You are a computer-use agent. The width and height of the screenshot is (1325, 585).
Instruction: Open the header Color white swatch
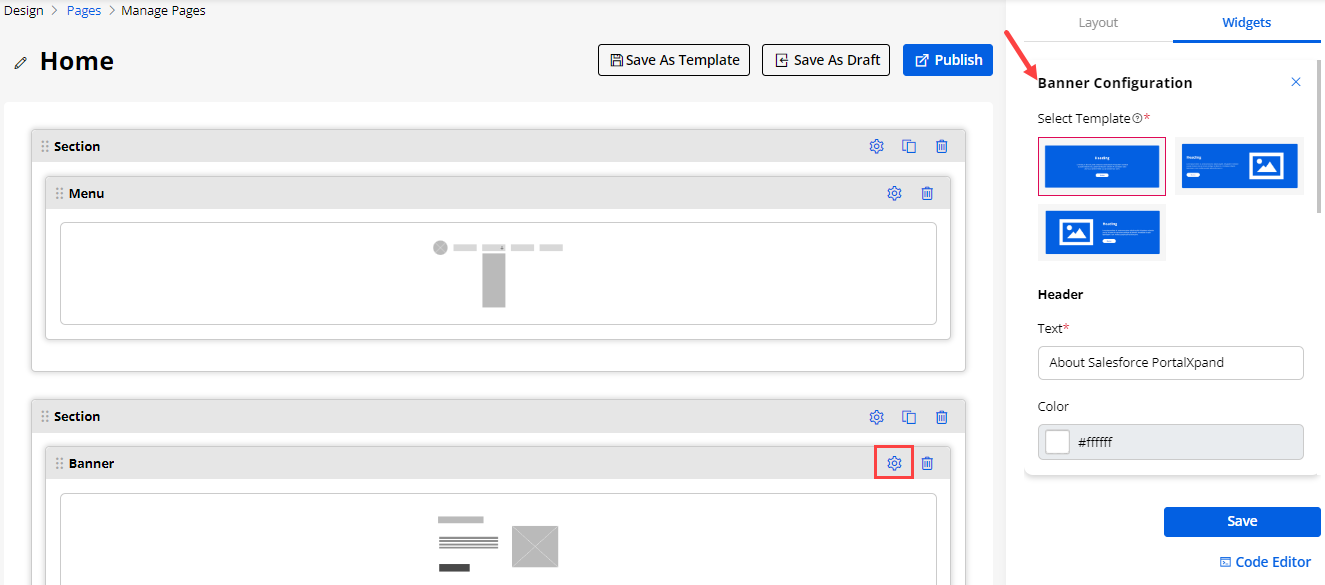coord(1057,442)
